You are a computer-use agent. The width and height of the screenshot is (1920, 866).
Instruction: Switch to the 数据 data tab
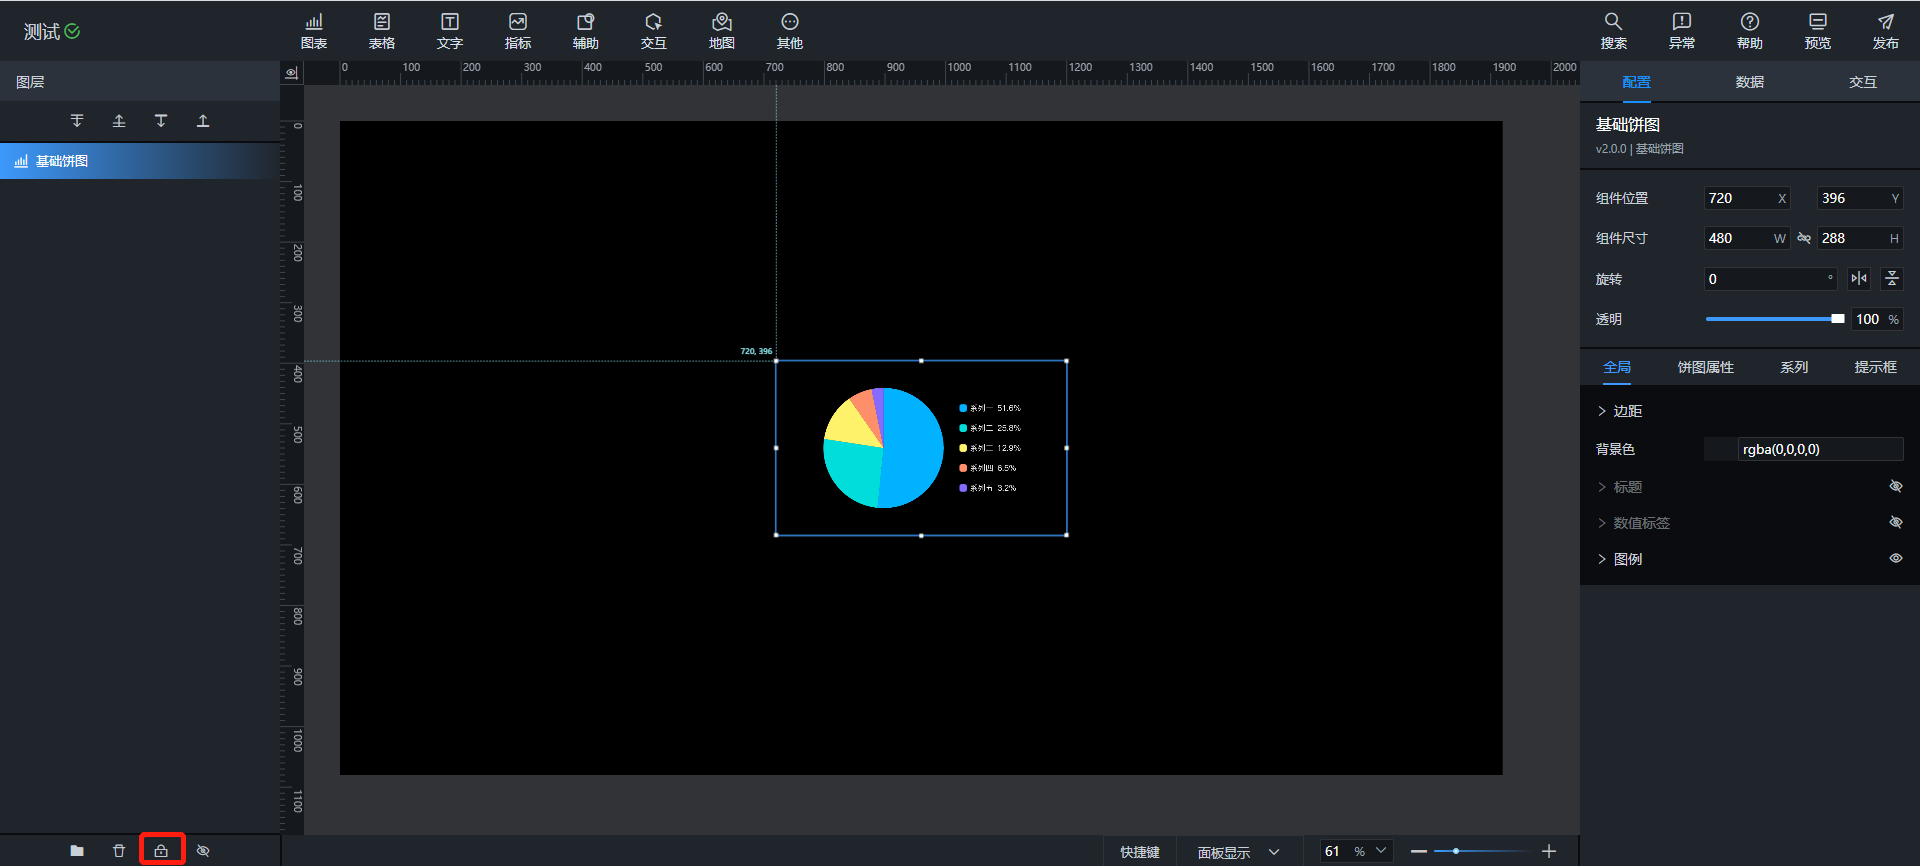tap(1749, 82)
